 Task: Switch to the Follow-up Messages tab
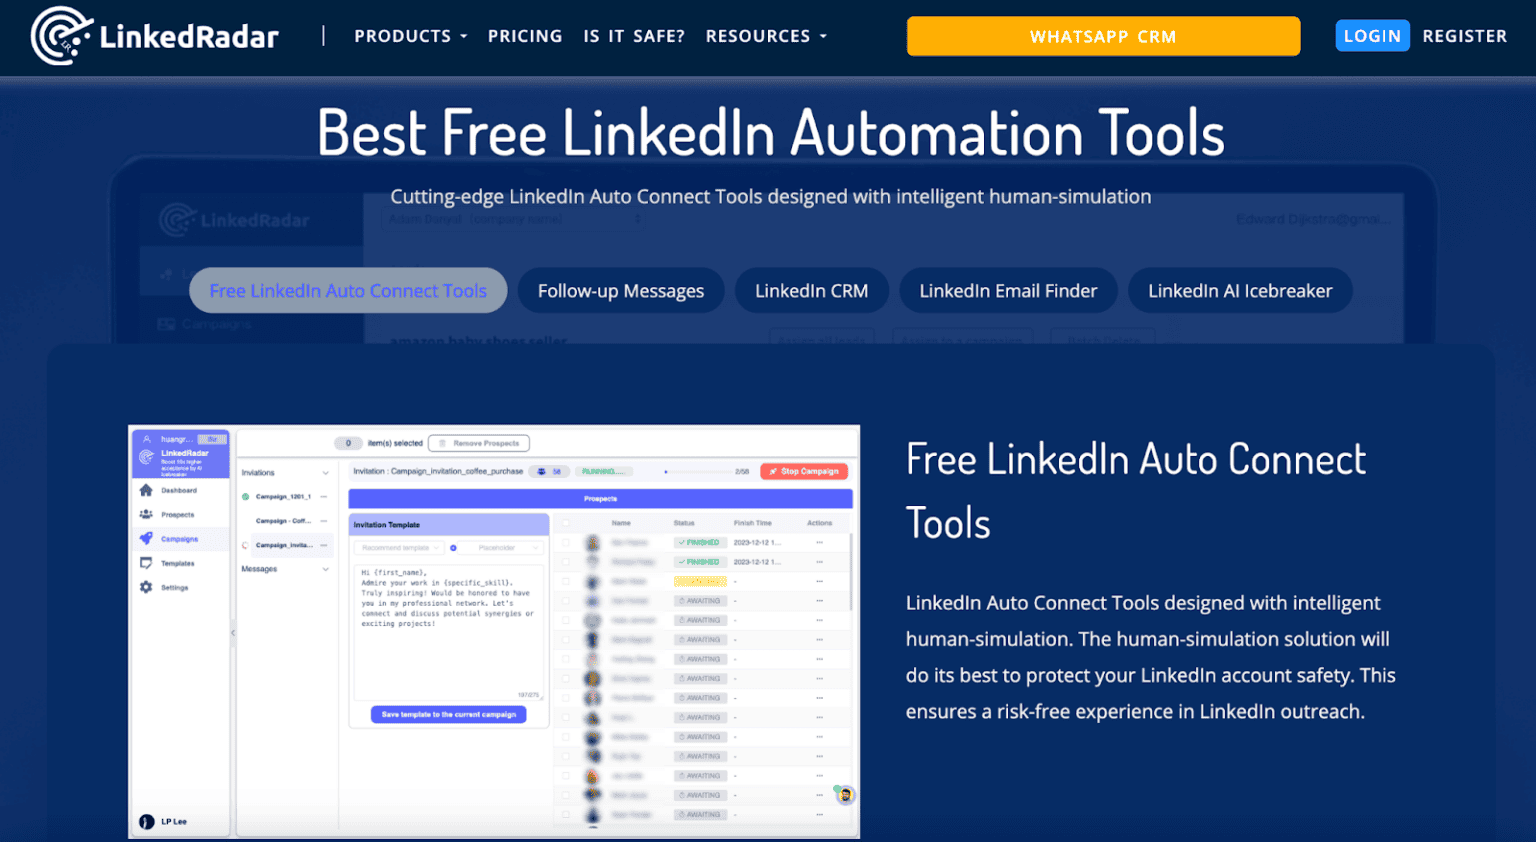click(621, 291)
